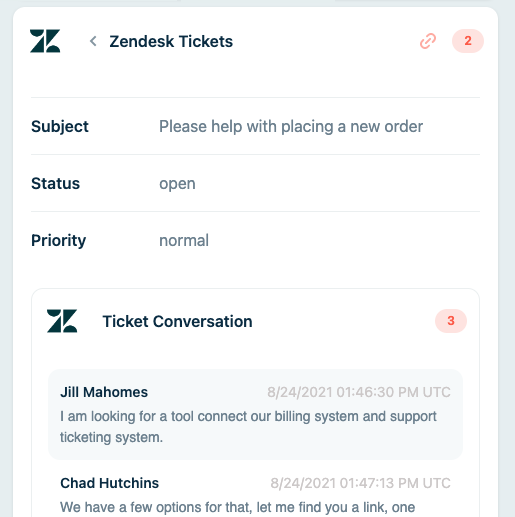
Task: Click the Ticket Conversation heading
Action: (177, 321)
